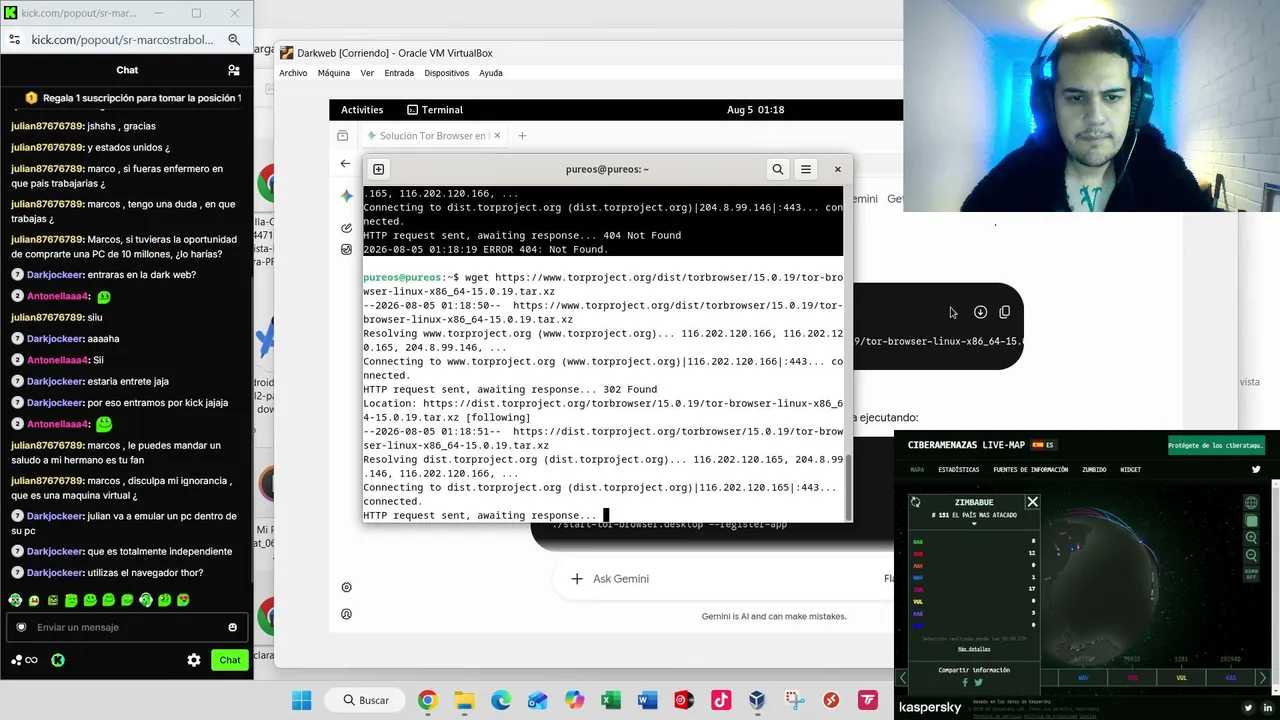Open File Explorer from the taskbar
Image resolution: width=1280 pixels, height=720 pixels.
coord(464,700)
